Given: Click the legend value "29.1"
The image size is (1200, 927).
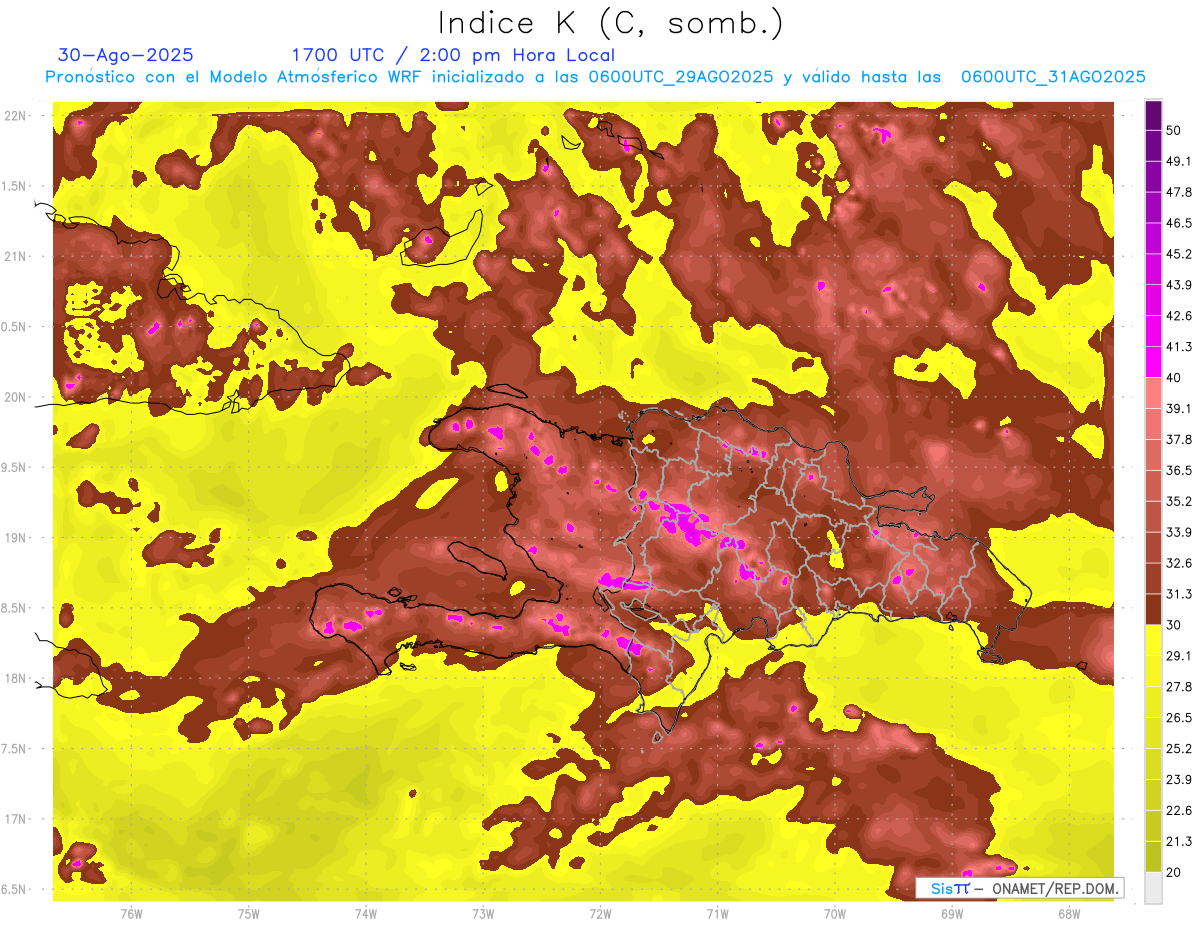Looking at the screenshot, I should tap(1179, 656).
